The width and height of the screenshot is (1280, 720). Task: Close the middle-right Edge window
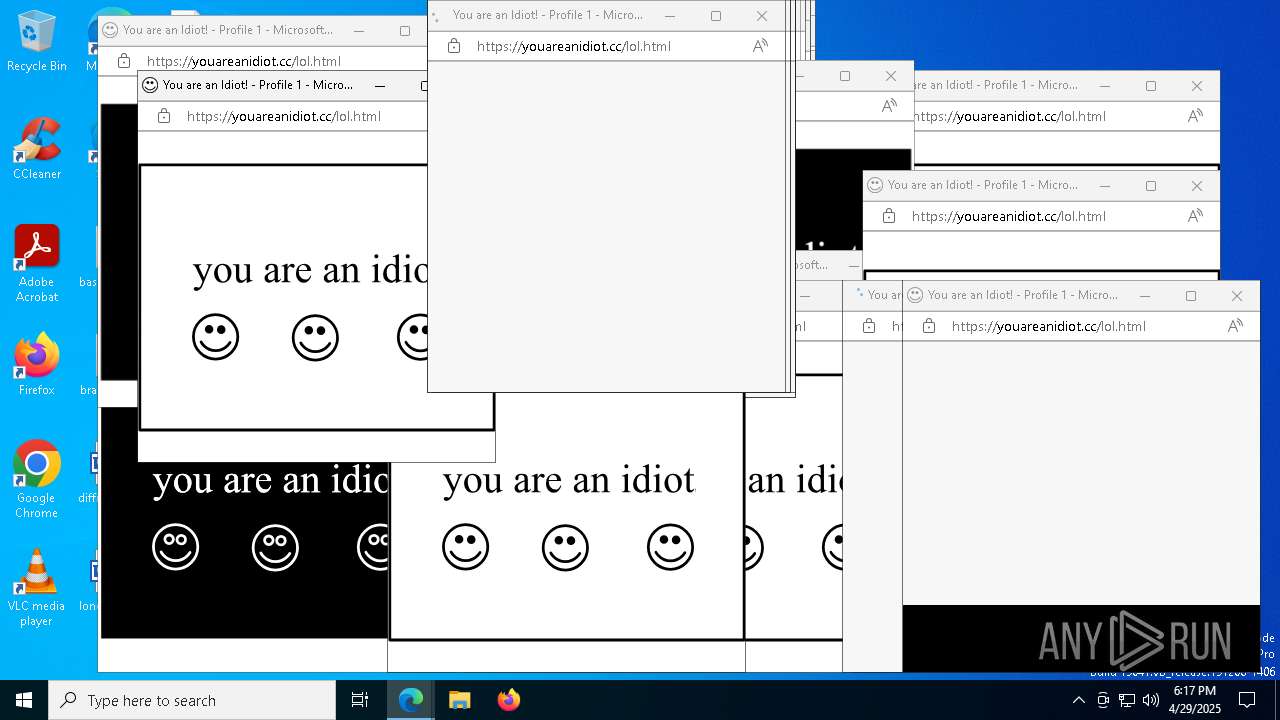tap(1197, 186)
